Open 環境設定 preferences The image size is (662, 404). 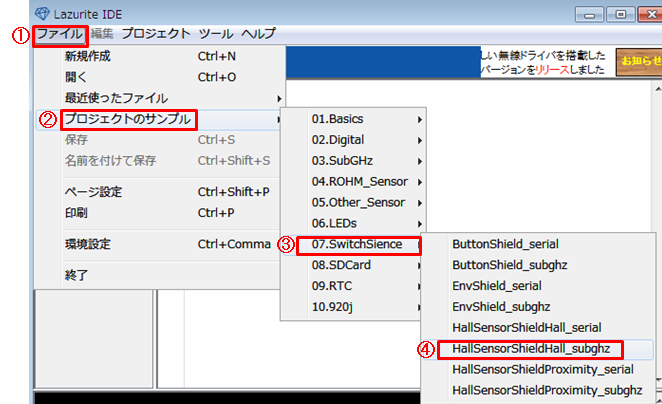(x=160, y=244)
